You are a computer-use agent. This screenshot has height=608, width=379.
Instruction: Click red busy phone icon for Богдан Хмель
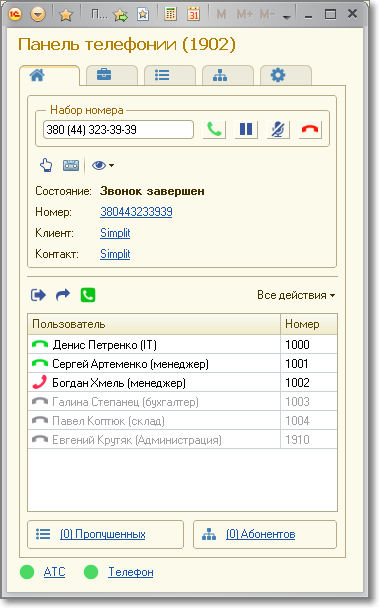(x=40, y=382)
